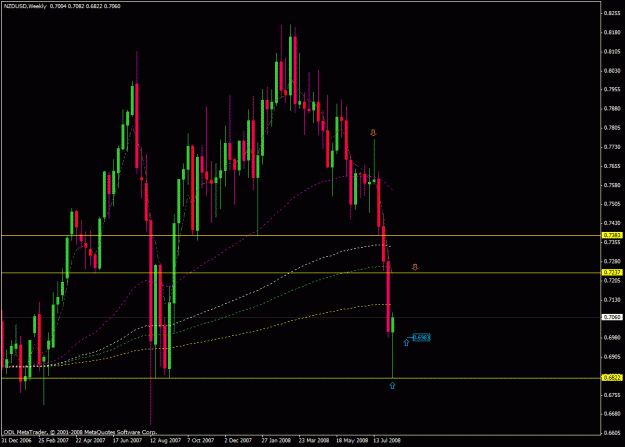The height and width of the screenshot is (447, 625).
Task: Click the 0.7655 price axis label
Action: pyautogui.click(x=612, y=166)
